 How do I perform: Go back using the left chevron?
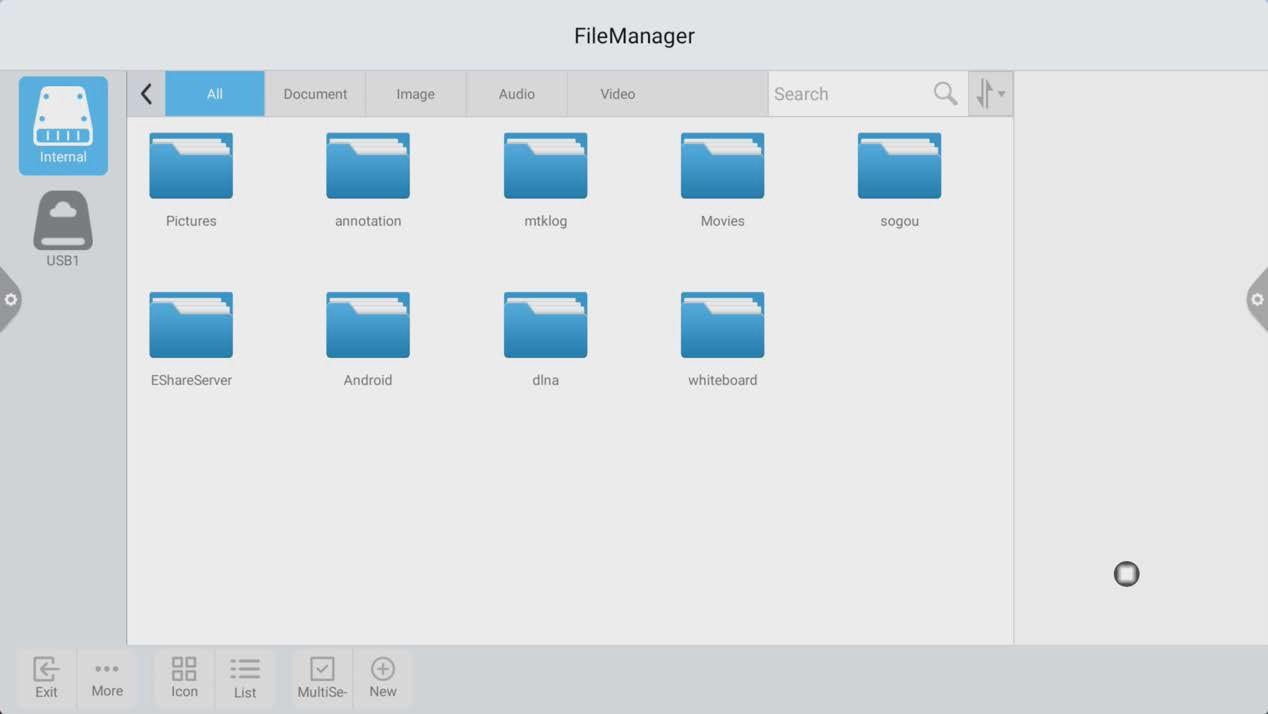pyautogui.click(x=146, y=94)
